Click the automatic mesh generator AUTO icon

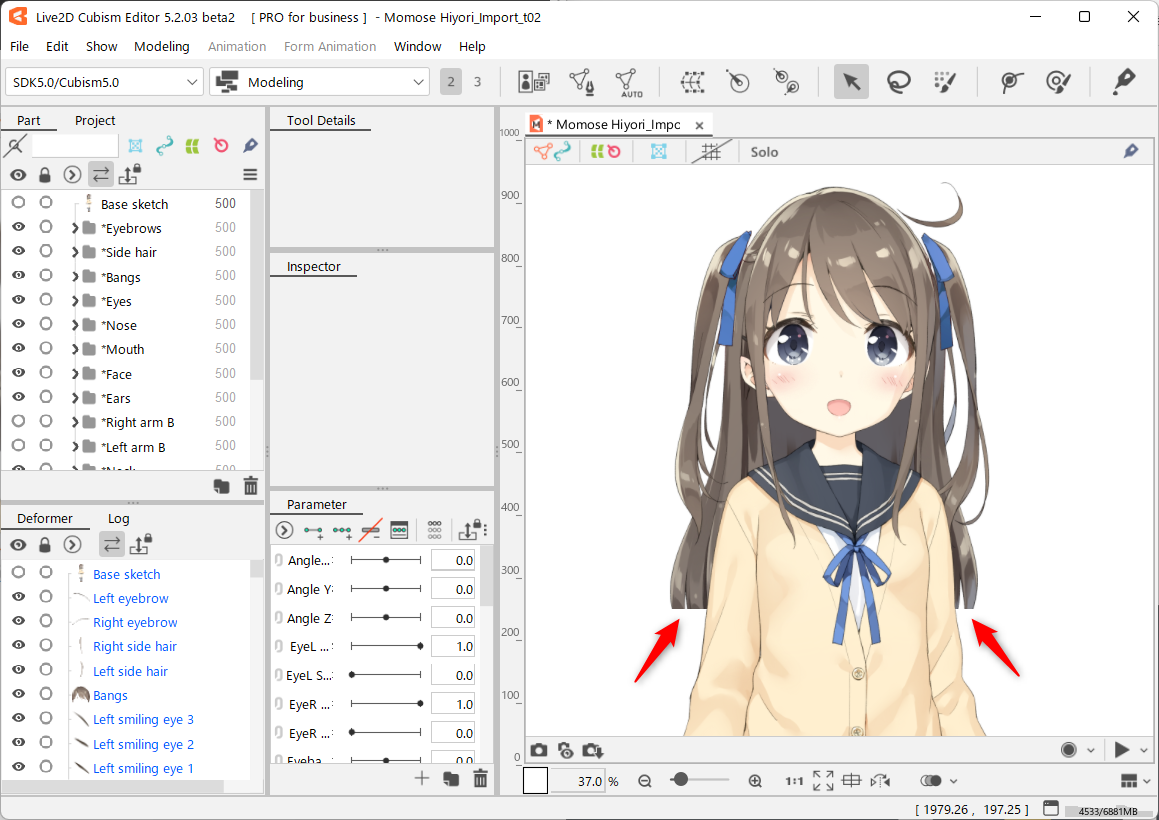pos(629,82)
